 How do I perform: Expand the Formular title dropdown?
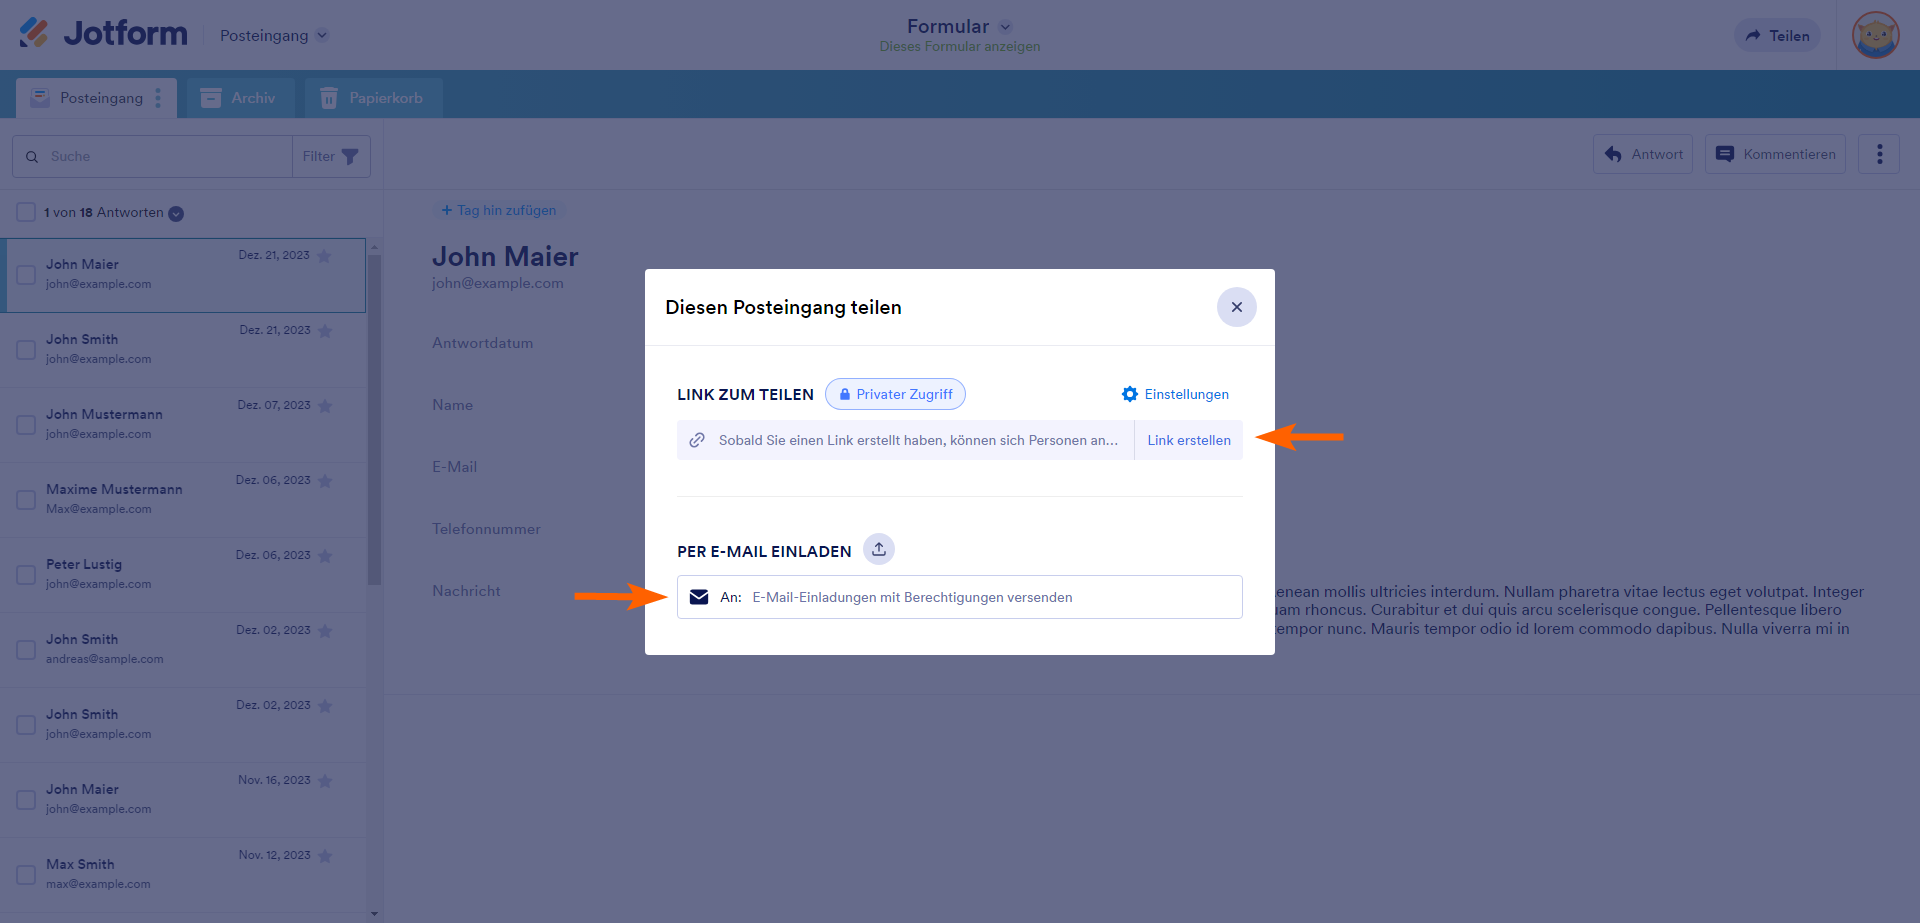click(1005, 27)
